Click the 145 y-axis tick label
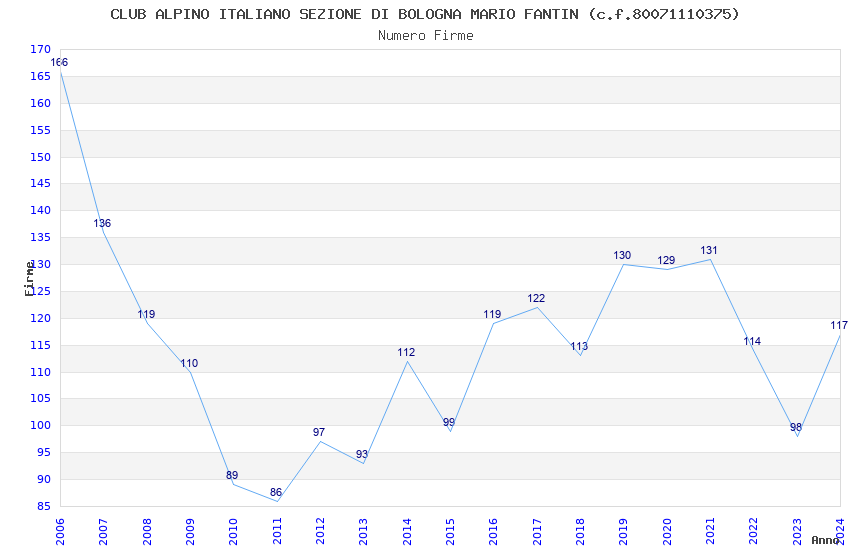This screenshot has width=850, height=550. pos(41,183)
